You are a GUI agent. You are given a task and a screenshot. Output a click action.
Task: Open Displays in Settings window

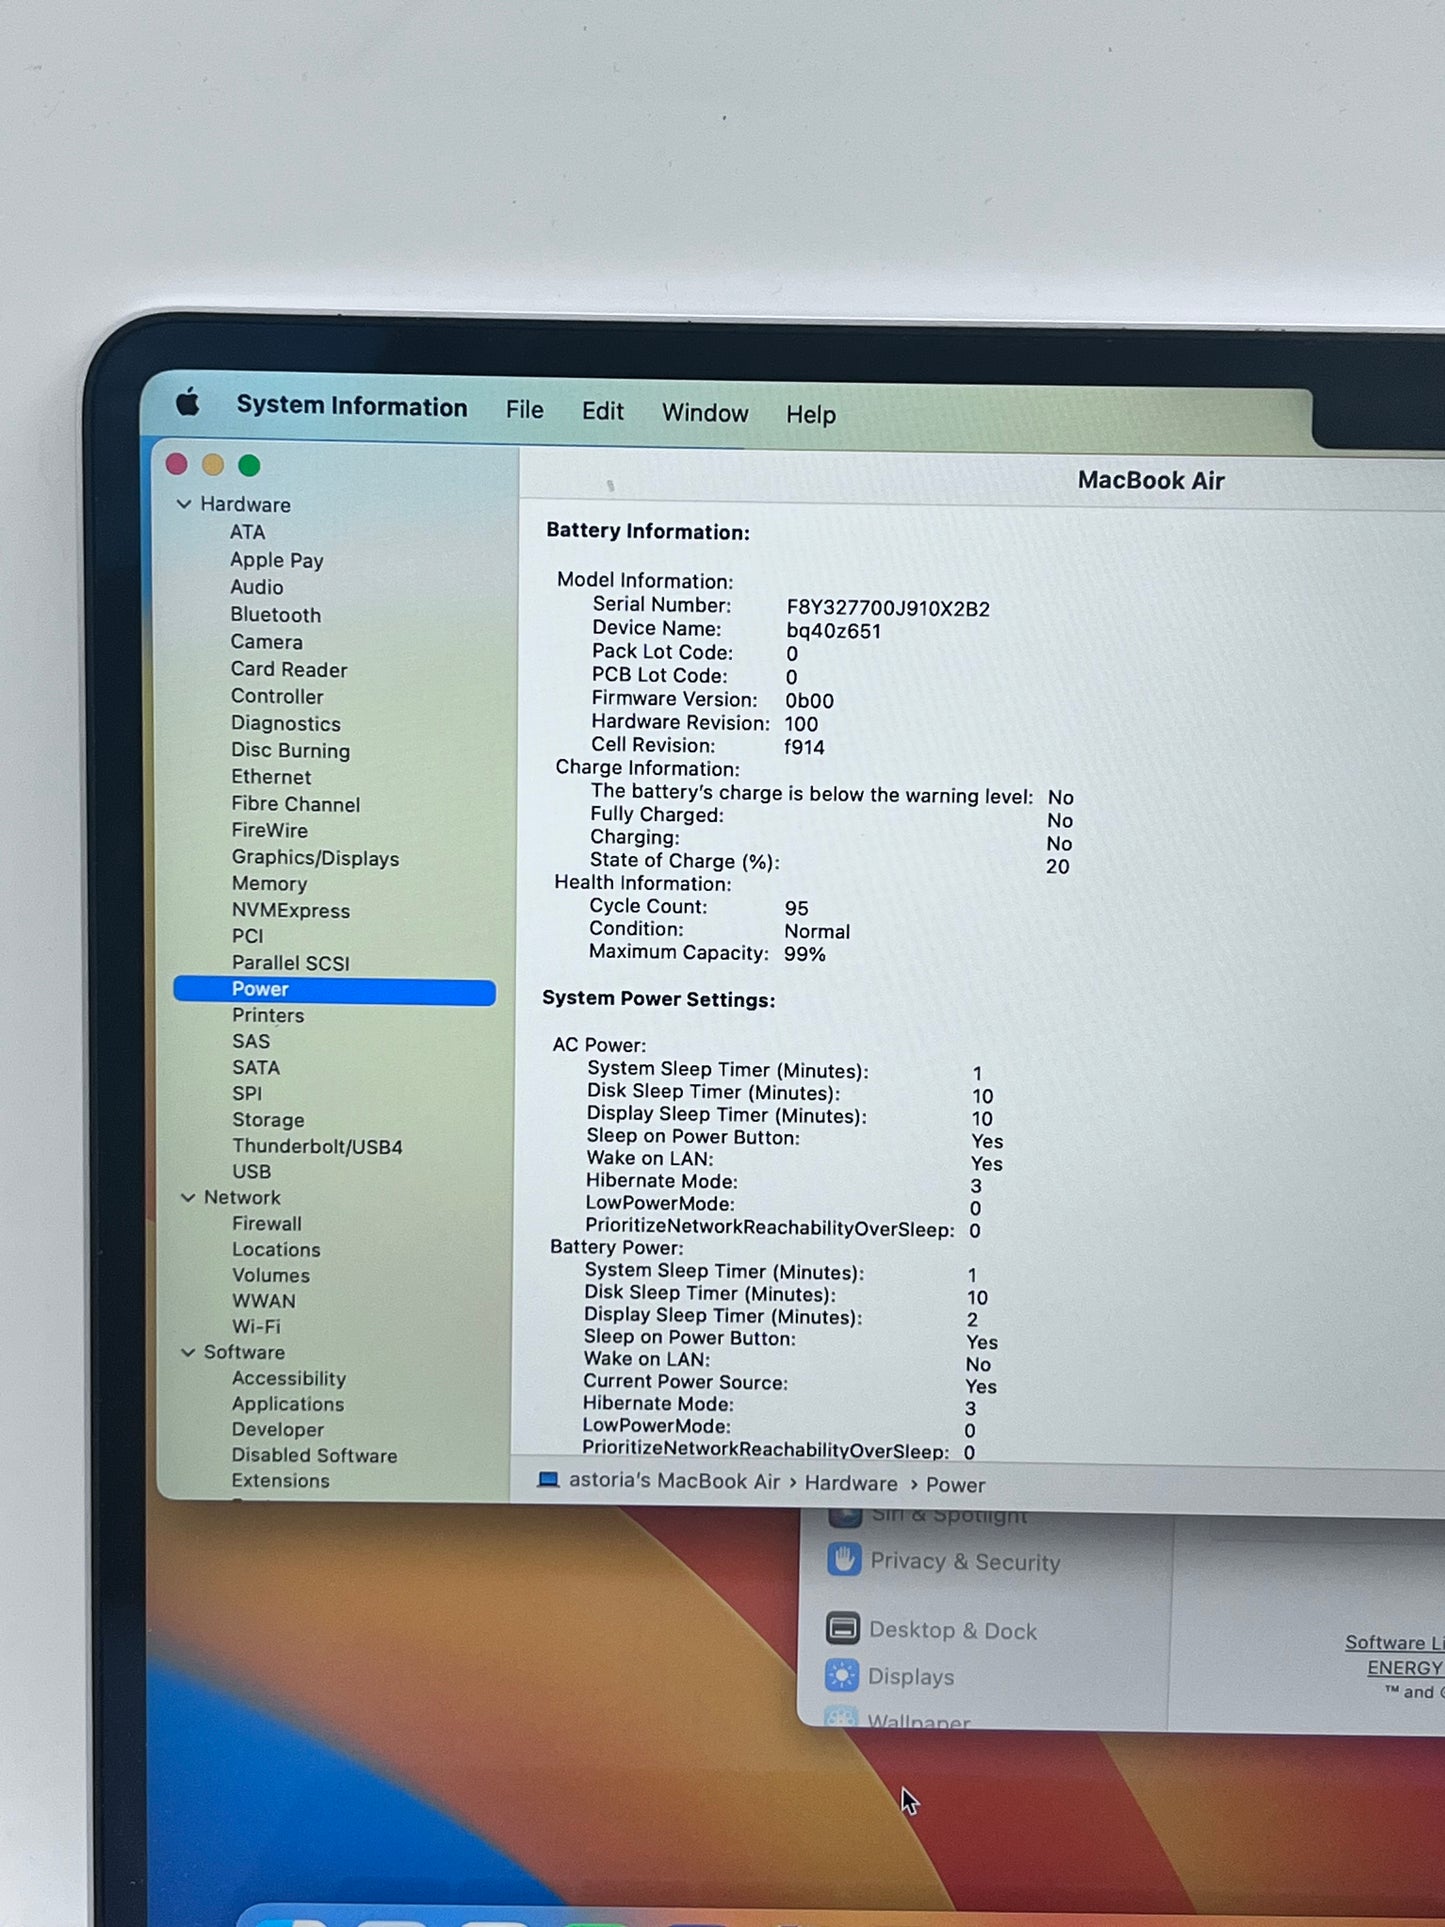coord(911,1676)
